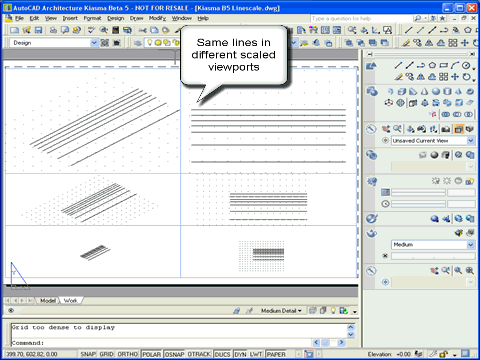Select the Erase tool in dashboard panel

398,77
